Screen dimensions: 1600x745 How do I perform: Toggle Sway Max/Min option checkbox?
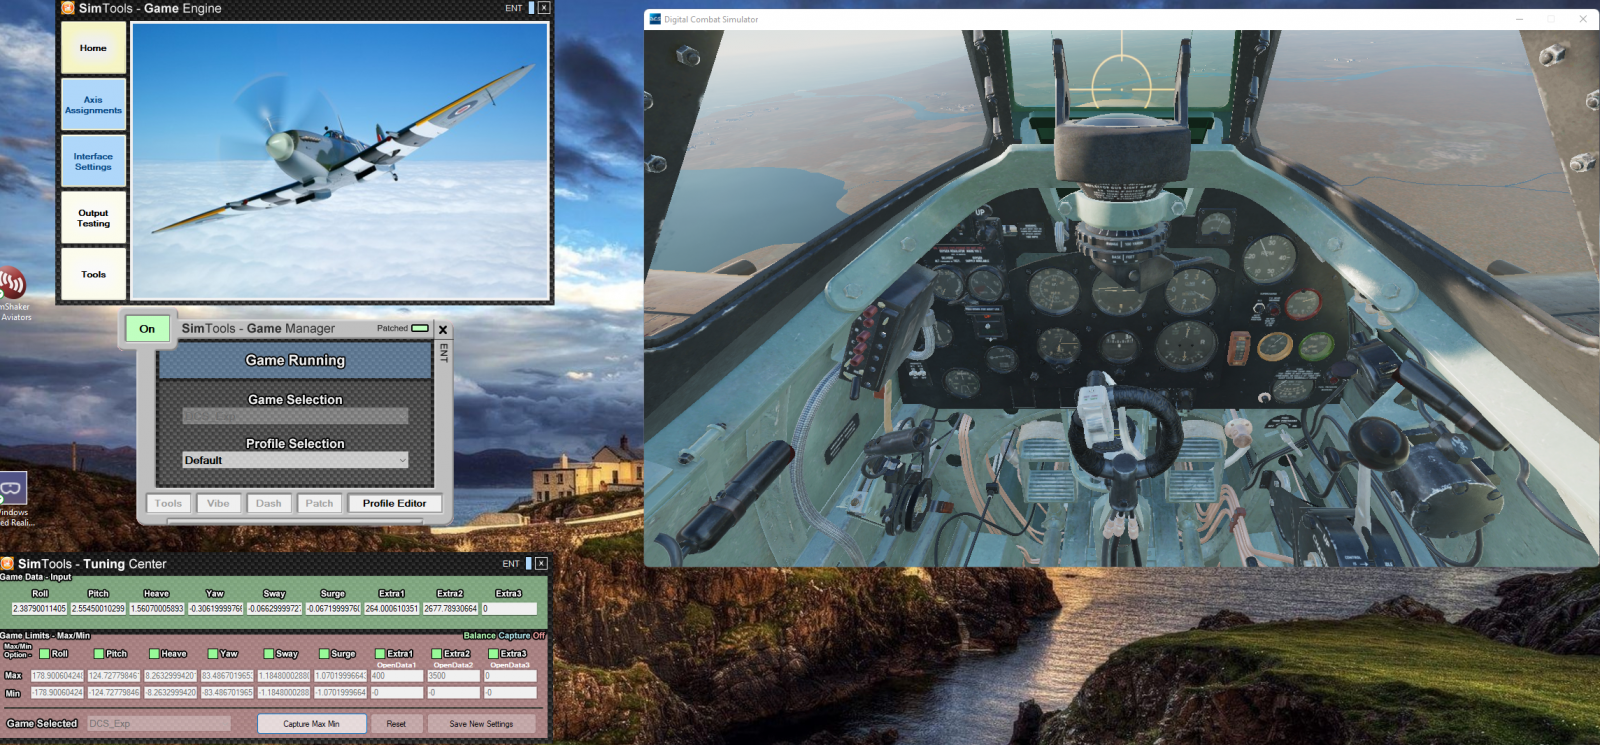[x=268, y=654]
